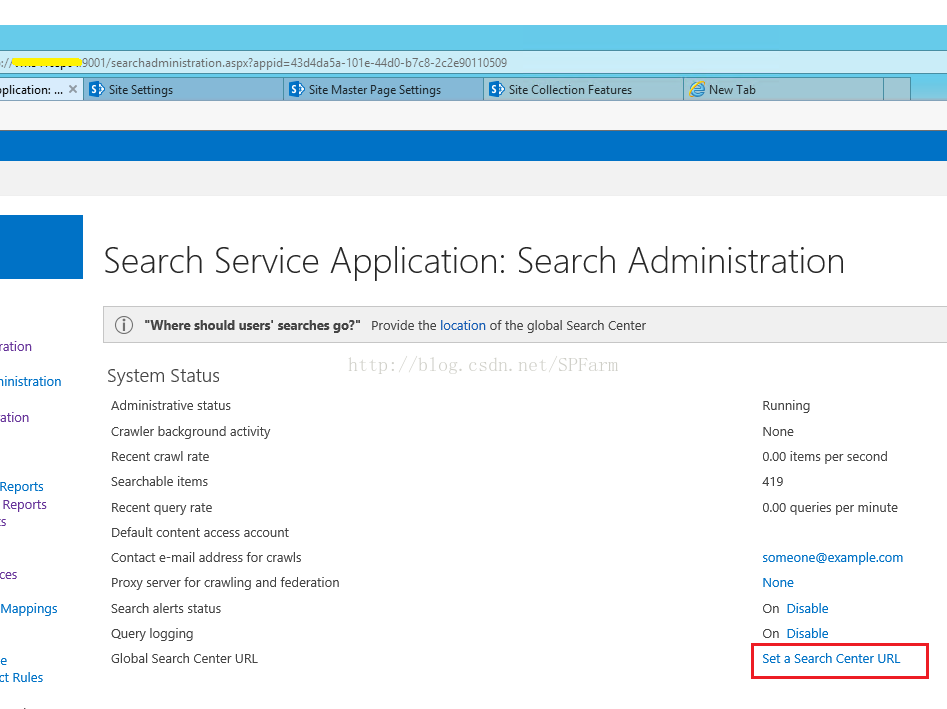Viewport: 947px width, 709px height.
Task: Open the location link for Search Center
Action: point(463,326)
